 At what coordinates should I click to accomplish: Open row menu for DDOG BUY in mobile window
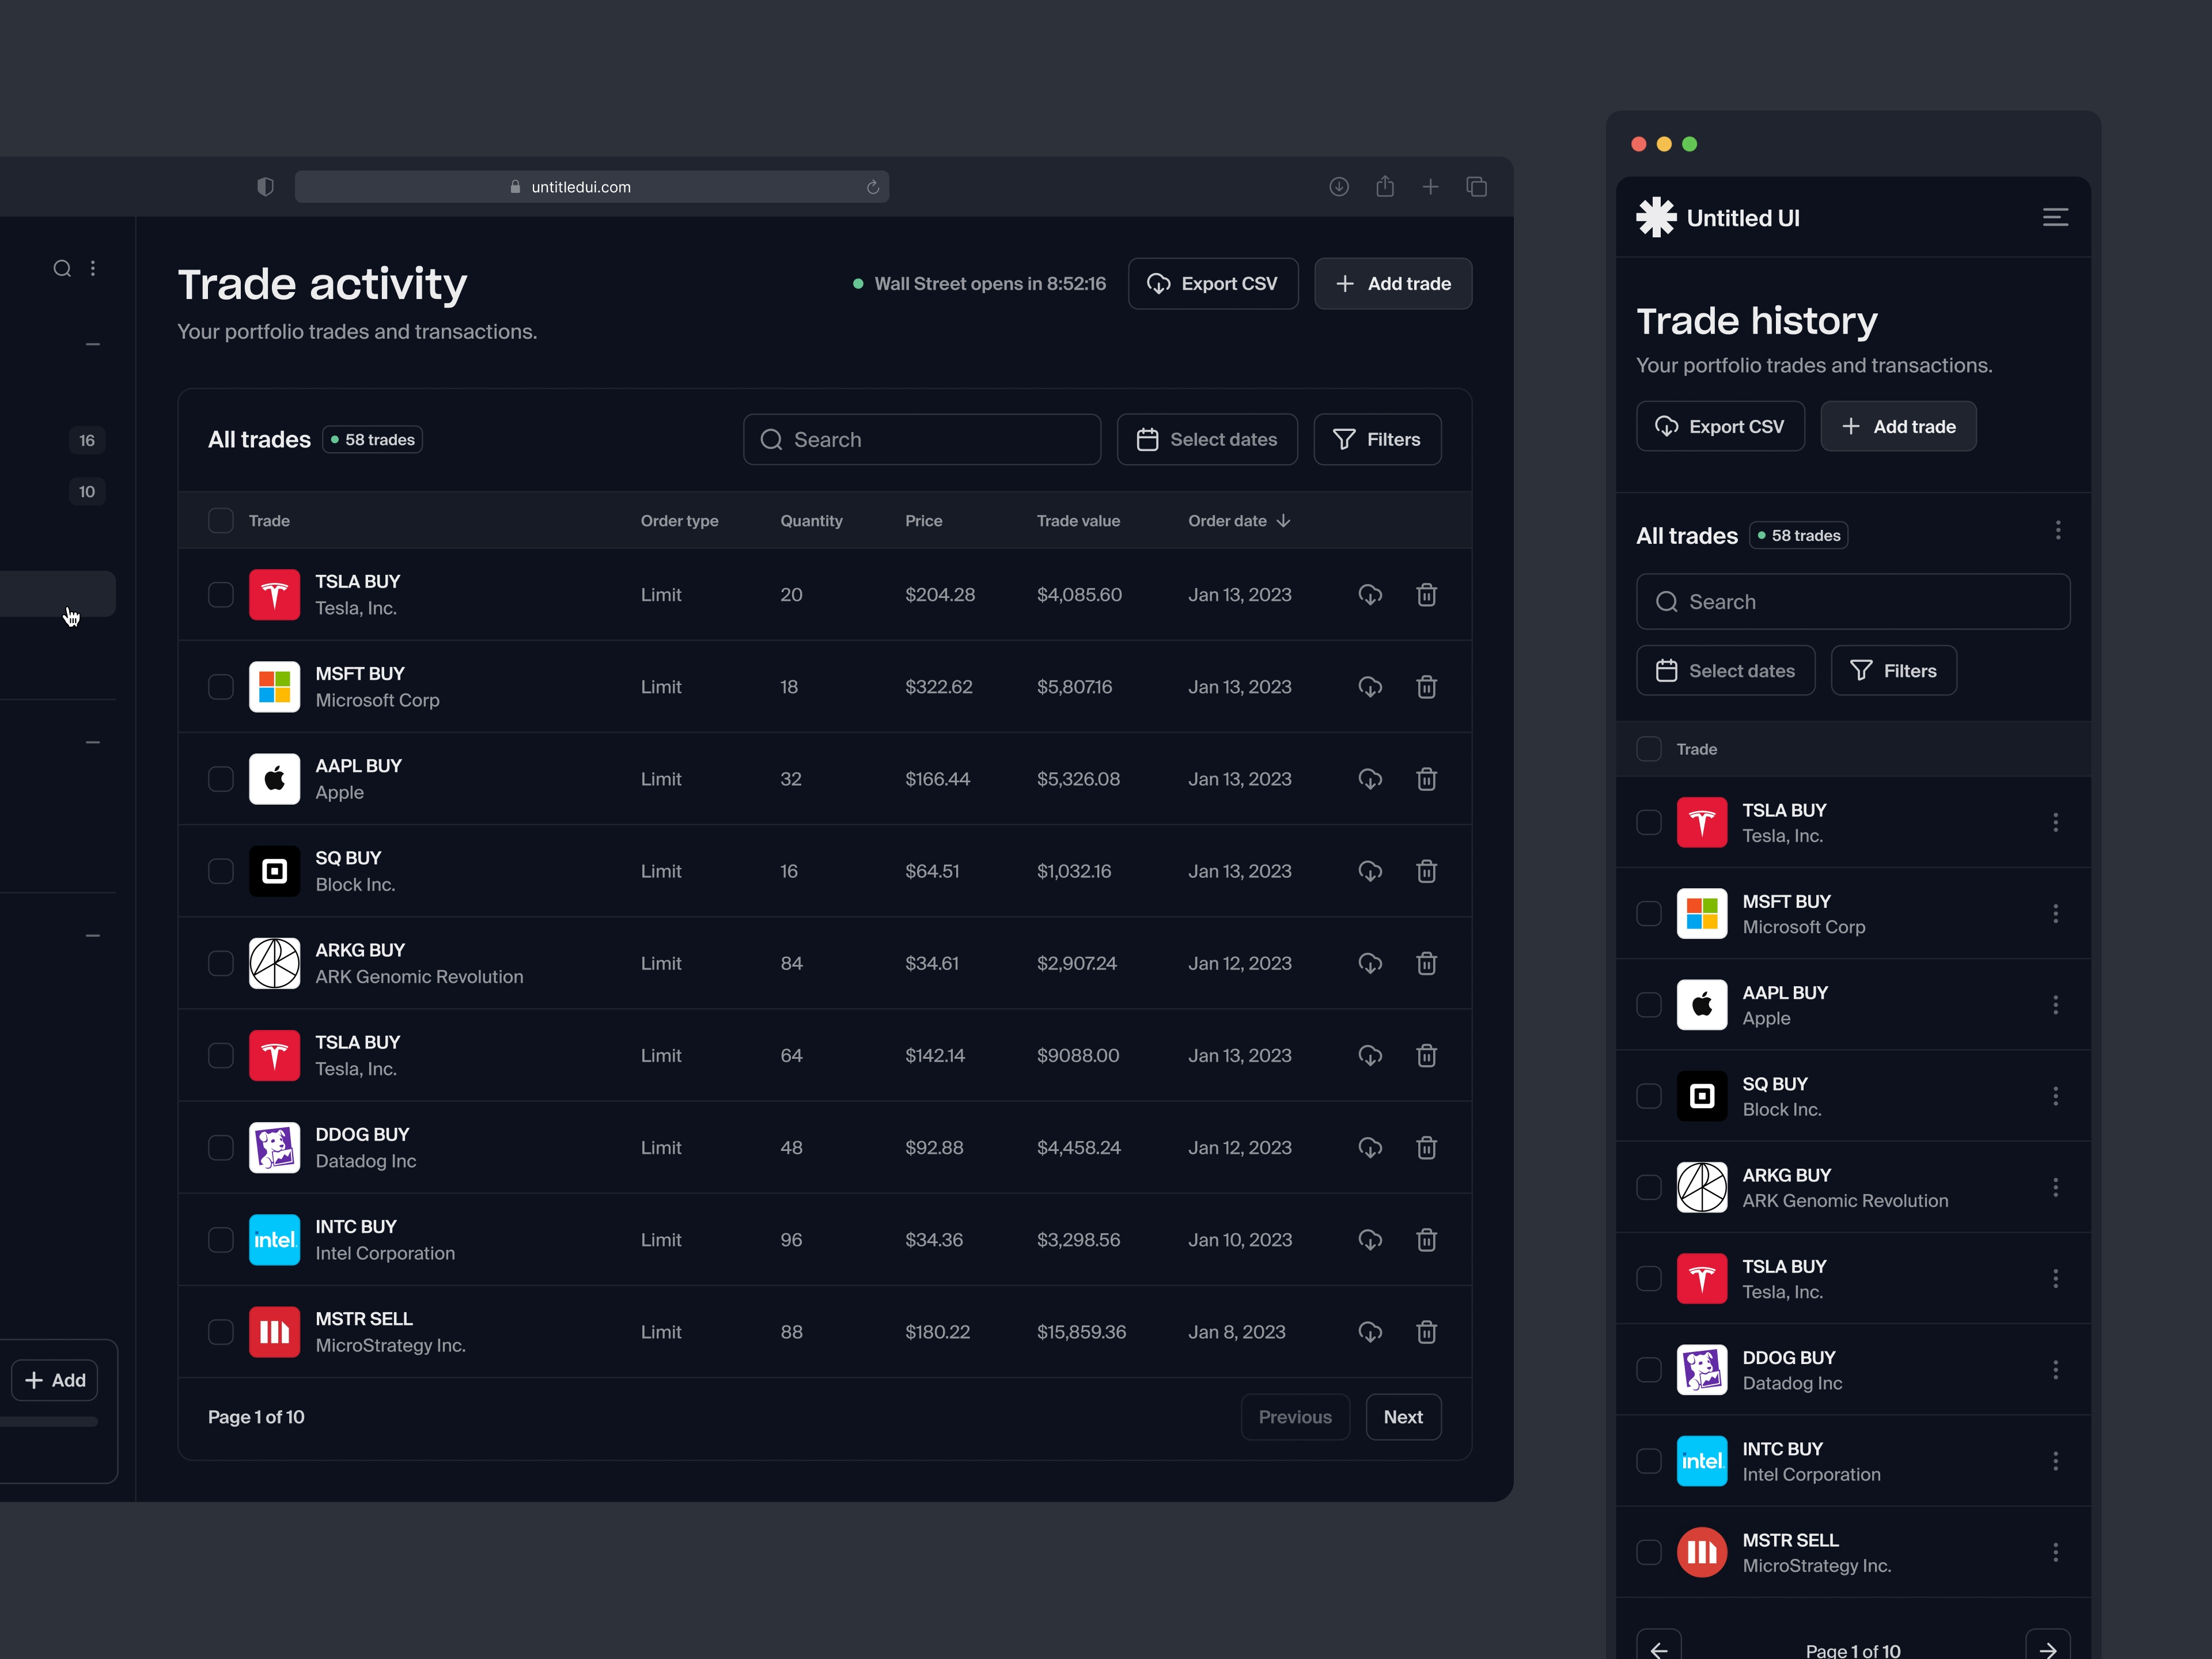click(2055, 1369)
